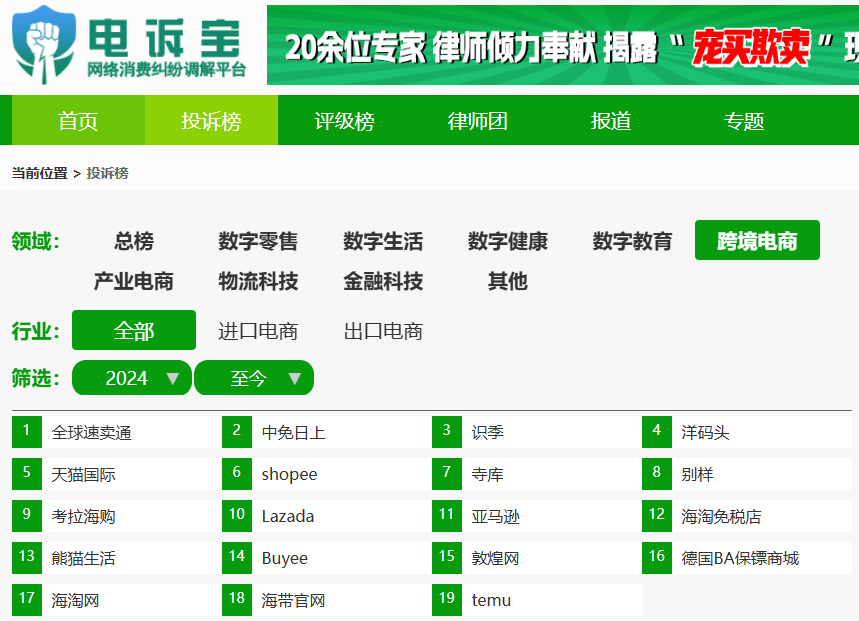Open rank 19 temu
The width and height of the screenshot is (859, 621).
coord(536,600)
